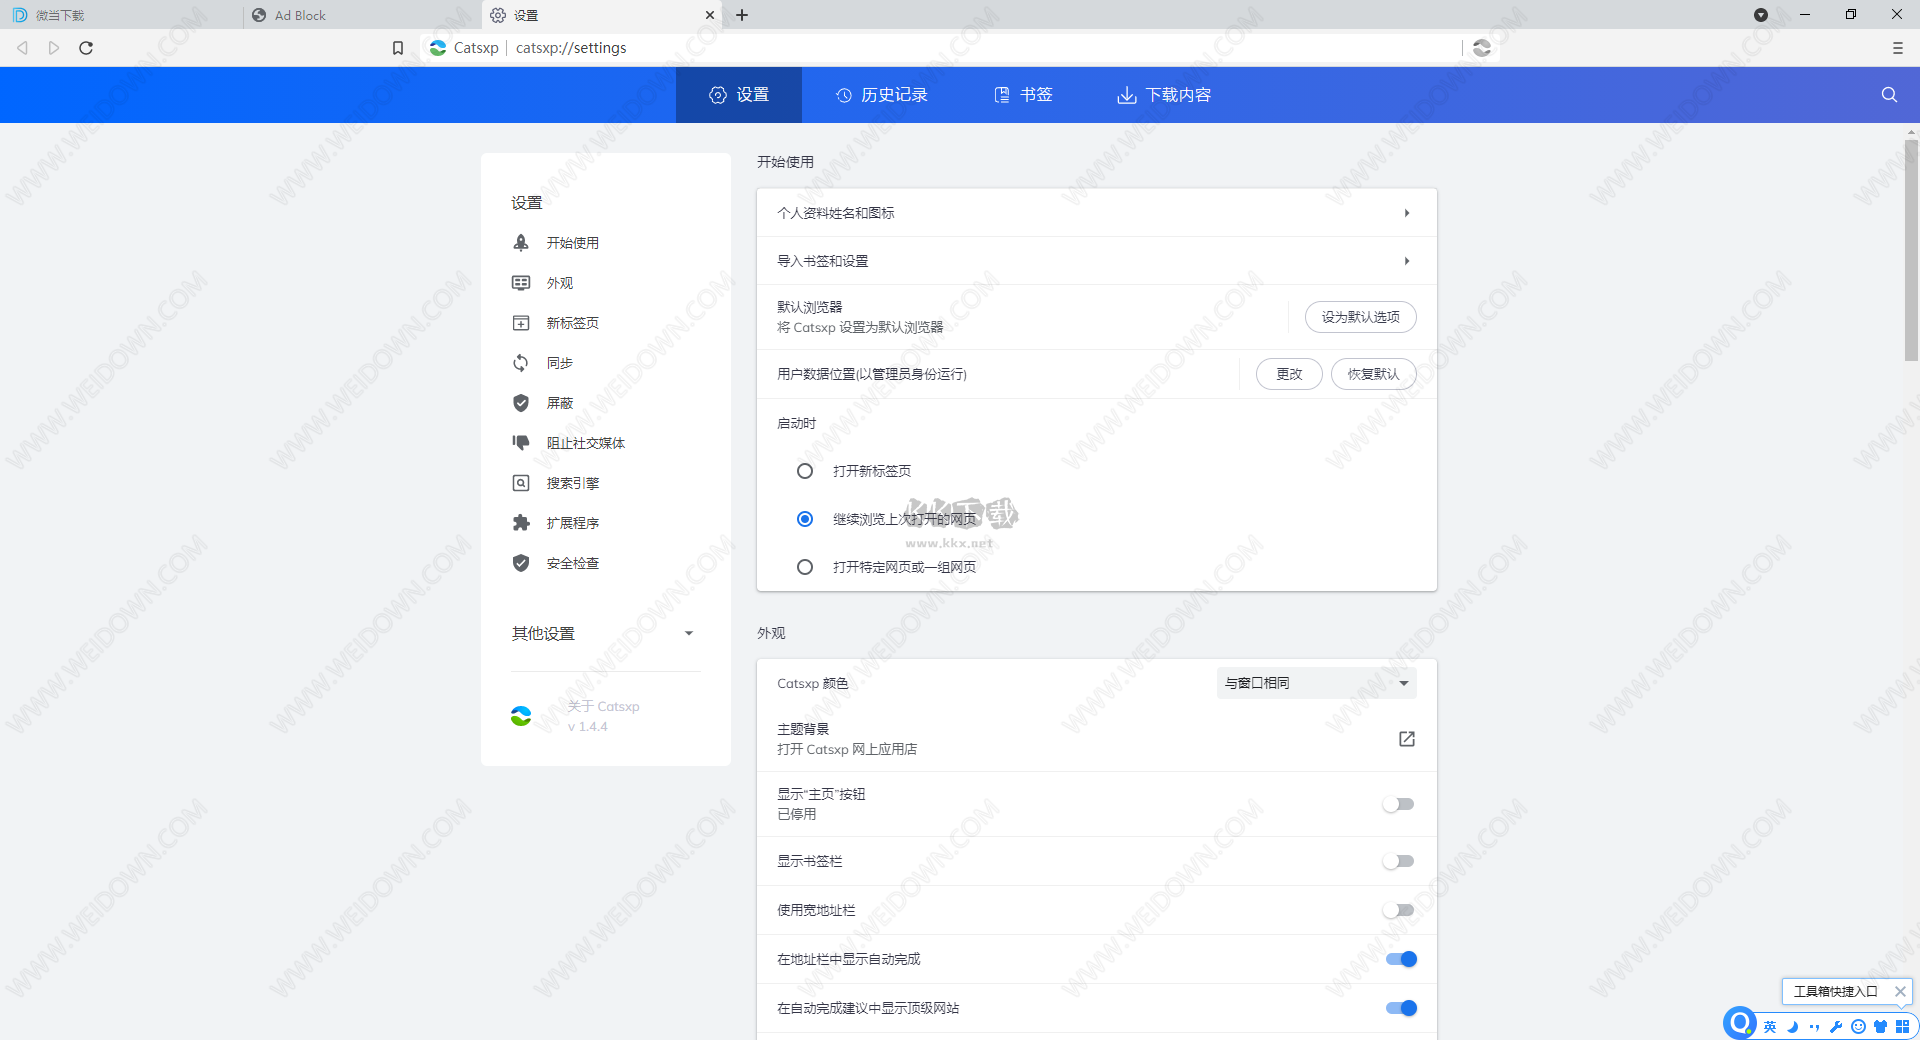Select the 打开新标签页 startup radio button
This screenshot has height=1040, width=1920.
click(805, 470)
